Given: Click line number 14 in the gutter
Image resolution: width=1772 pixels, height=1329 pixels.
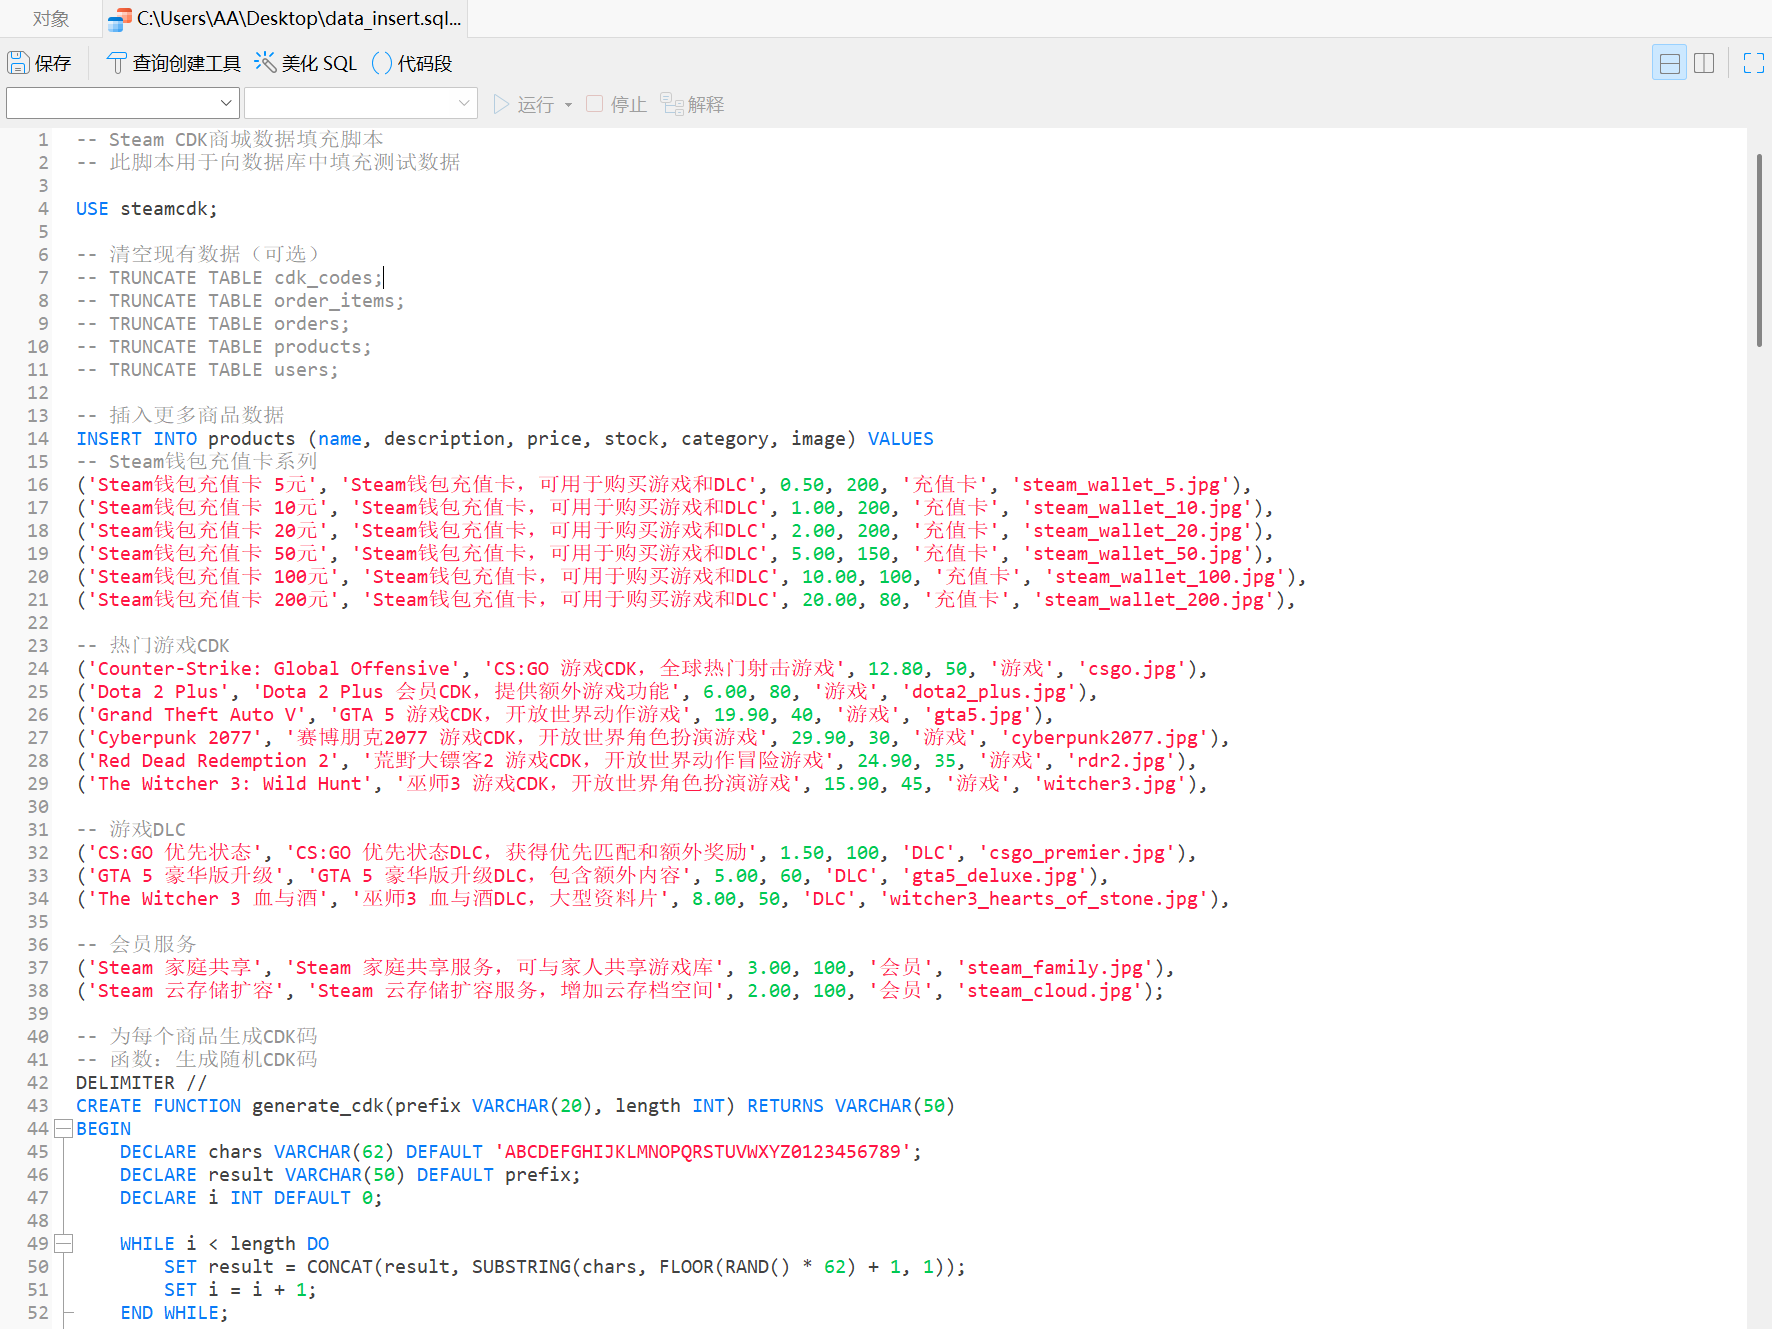Looking at the screenshot, I should [x=38, y=439].
